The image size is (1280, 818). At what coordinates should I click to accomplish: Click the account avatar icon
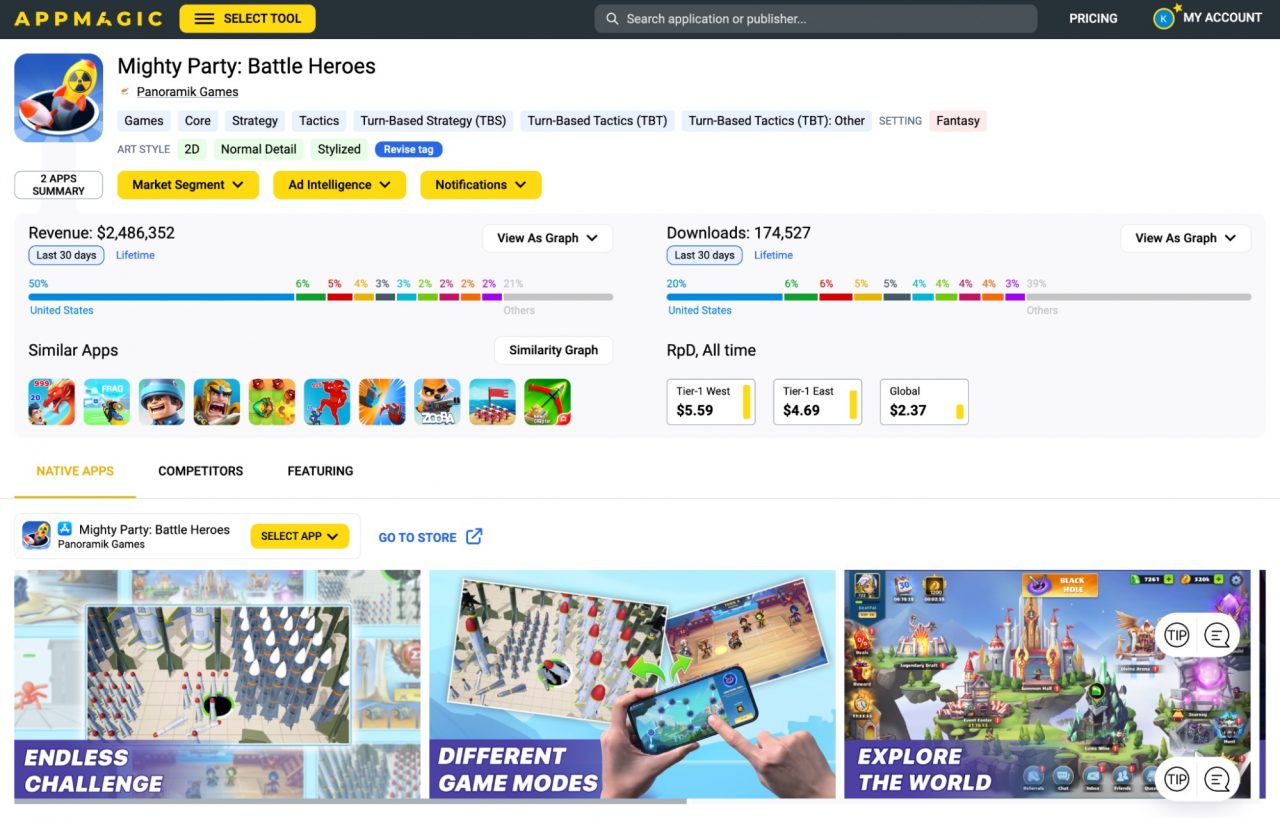[x=1163, y=18]
